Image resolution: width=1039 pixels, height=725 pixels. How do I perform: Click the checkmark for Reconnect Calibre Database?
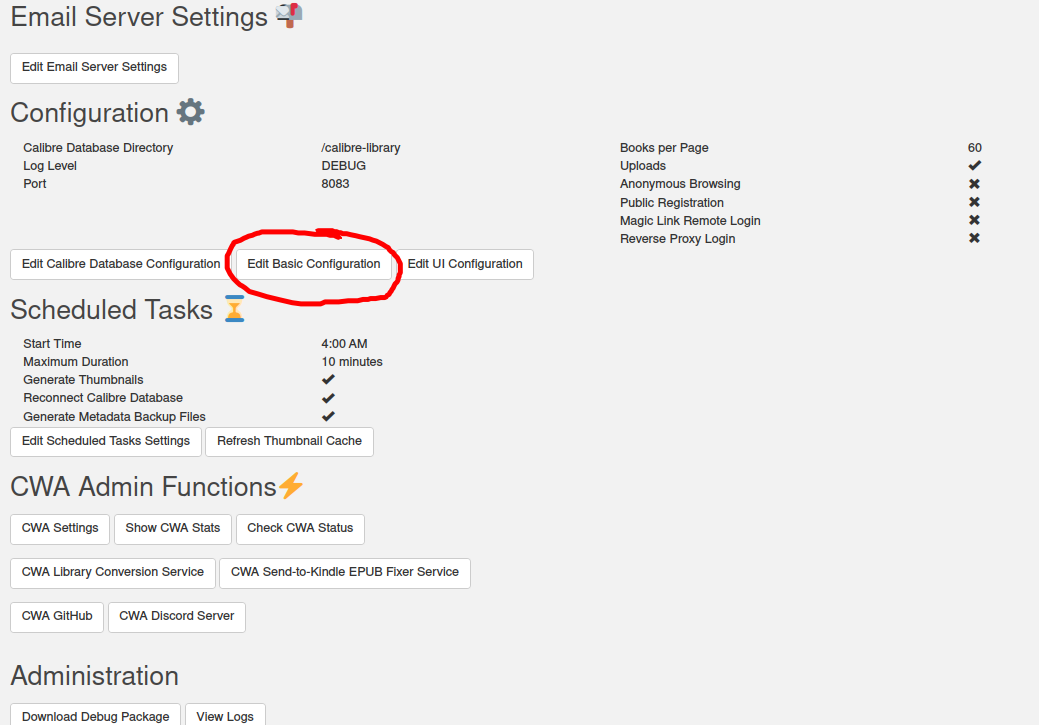point(328,398)
